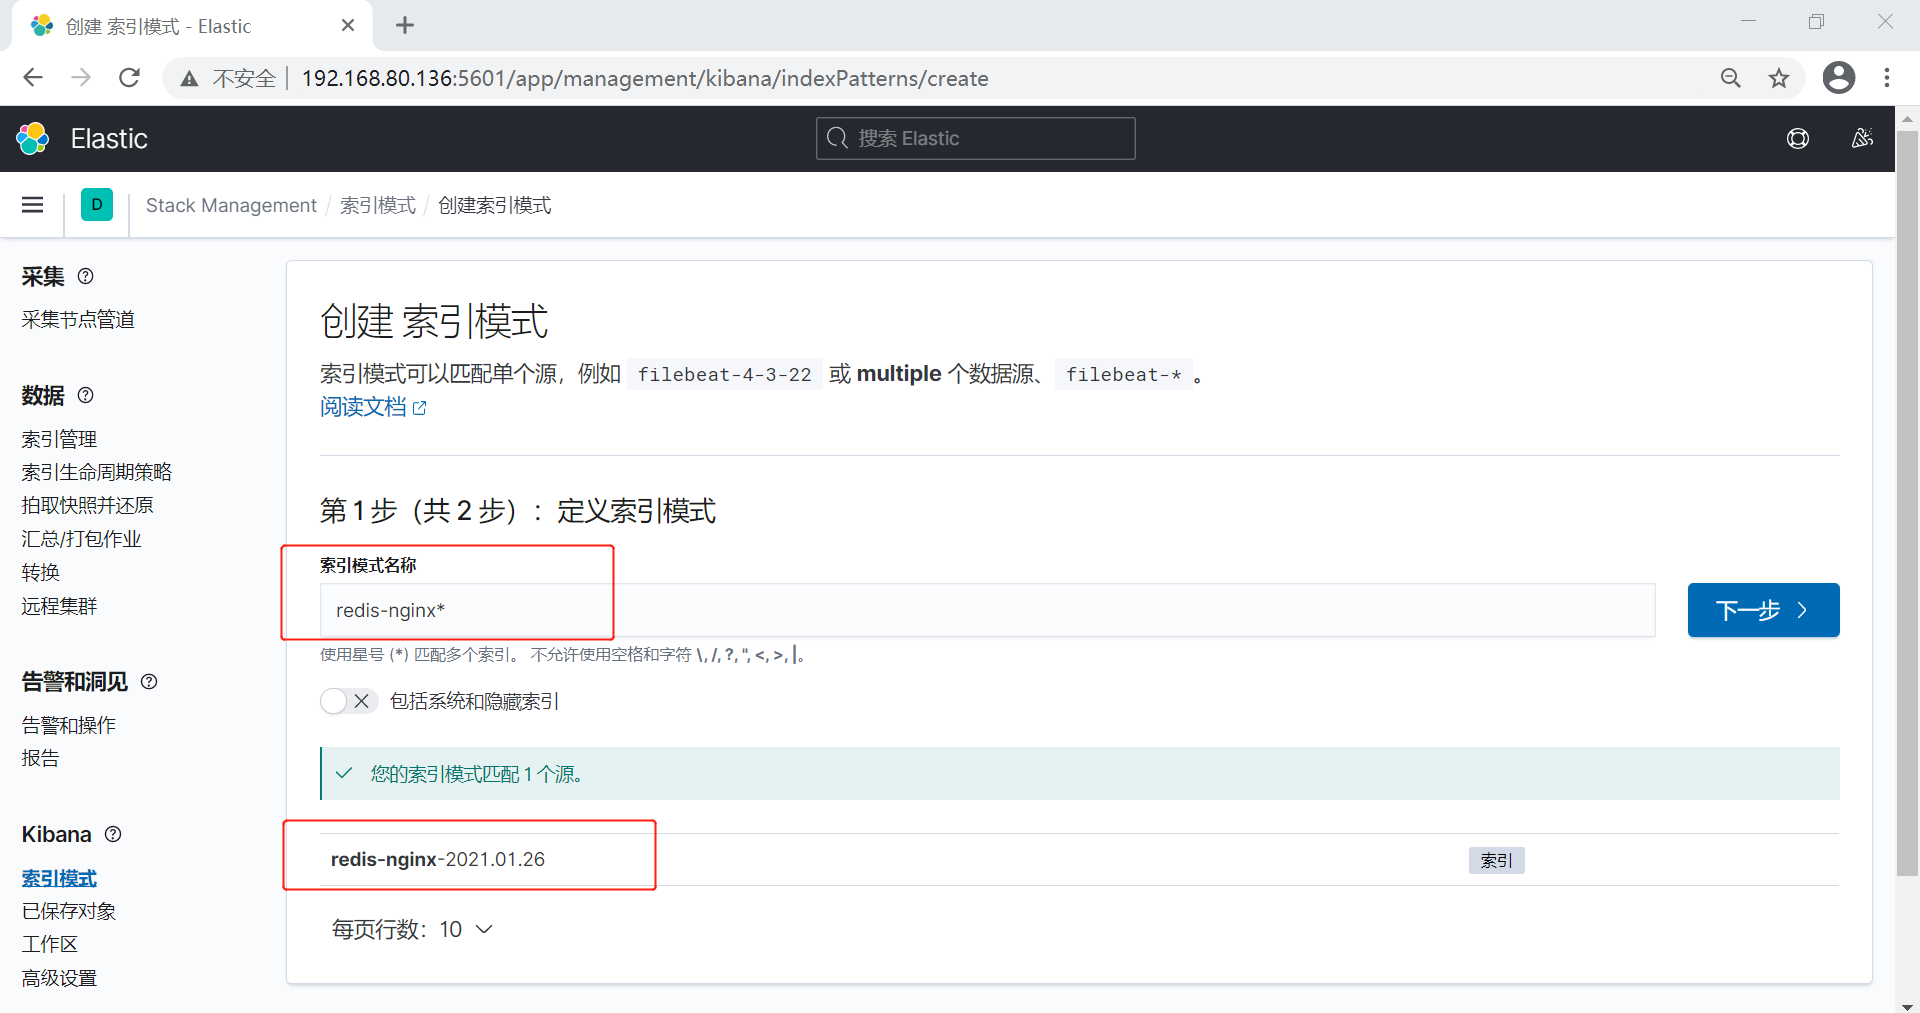Image resolution: width=1920 pixels, height=1013 pixels.
Task: Open 报告 in sidebar
Action: coord(41,758)
